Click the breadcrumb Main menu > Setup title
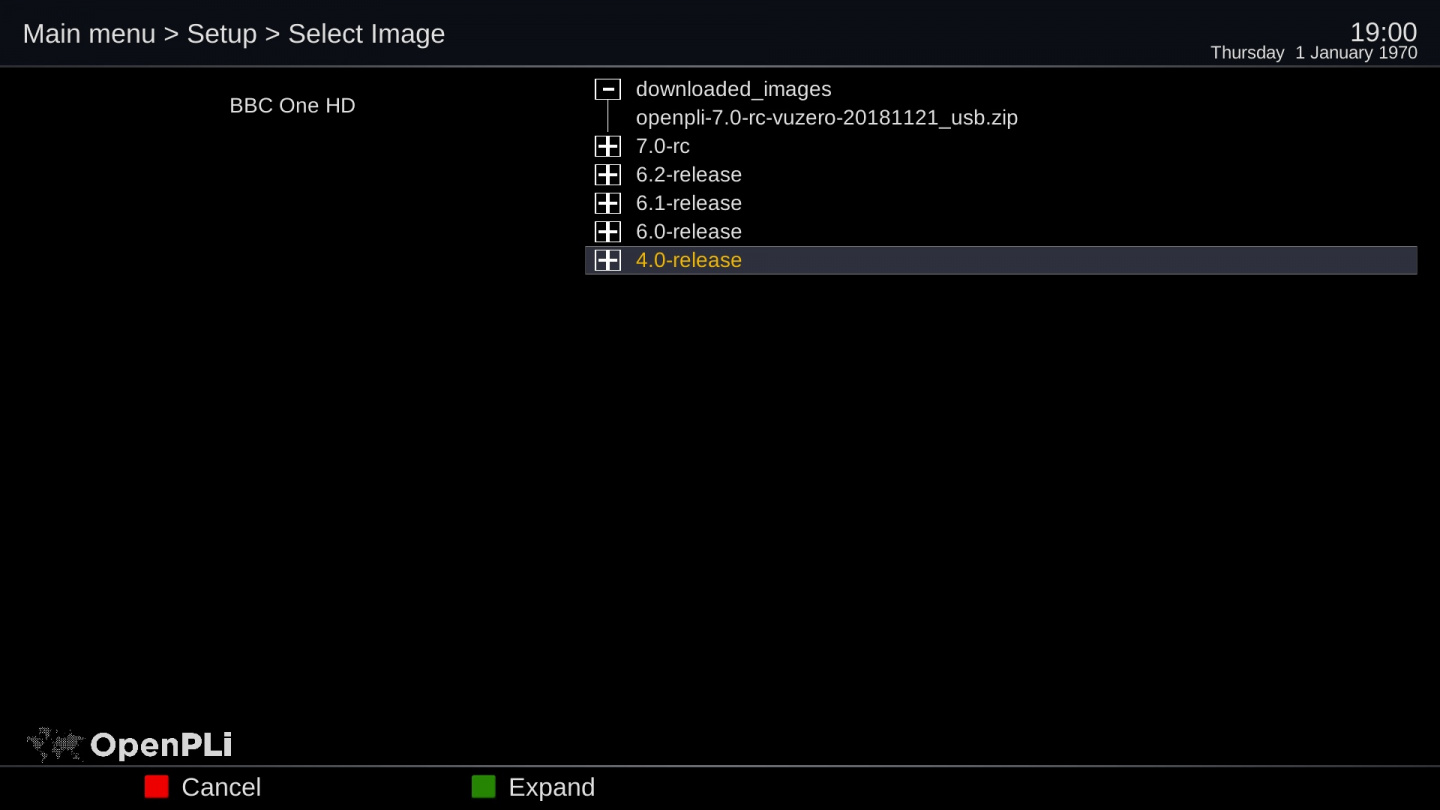The height and width of the screenshot is (810, 1440). click(x=233, y=34)
